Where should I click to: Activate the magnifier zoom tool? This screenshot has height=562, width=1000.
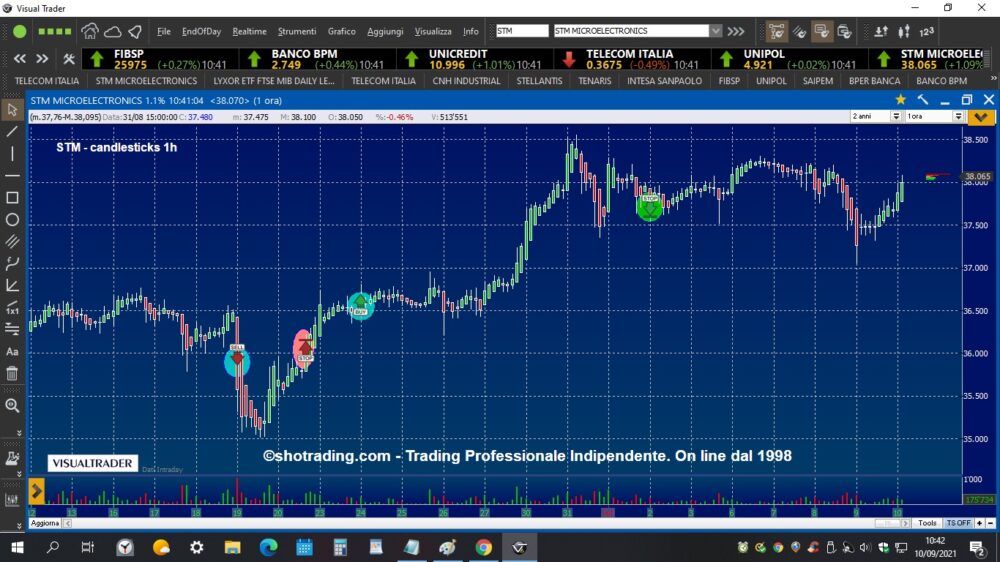pyautogui.click(x=12, y=406)
